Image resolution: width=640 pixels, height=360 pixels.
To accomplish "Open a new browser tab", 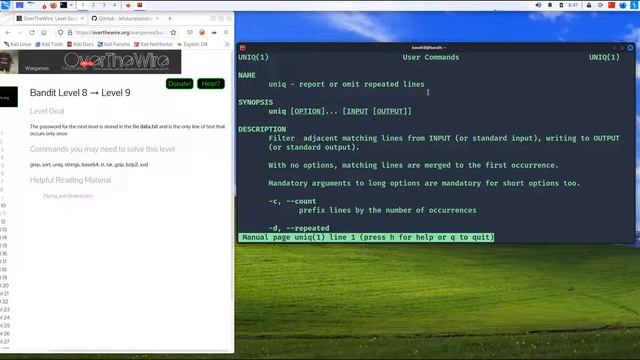I will tap(170, 18).
